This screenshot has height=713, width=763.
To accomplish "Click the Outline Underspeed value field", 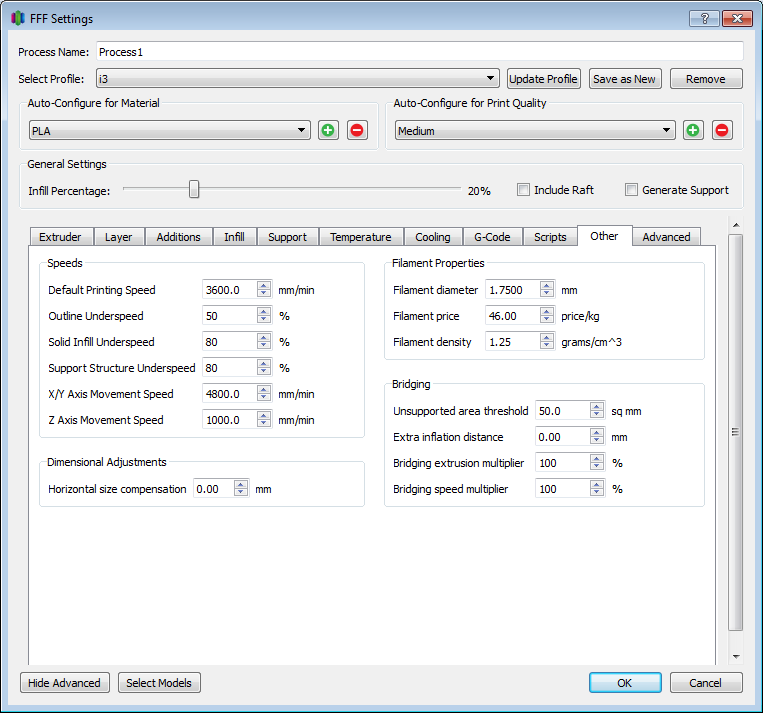I will [230, 316].
